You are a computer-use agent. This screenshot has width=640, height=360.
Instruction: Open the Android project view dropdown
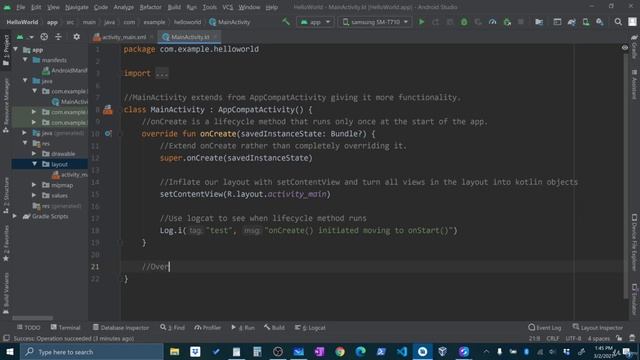[25, 37]
